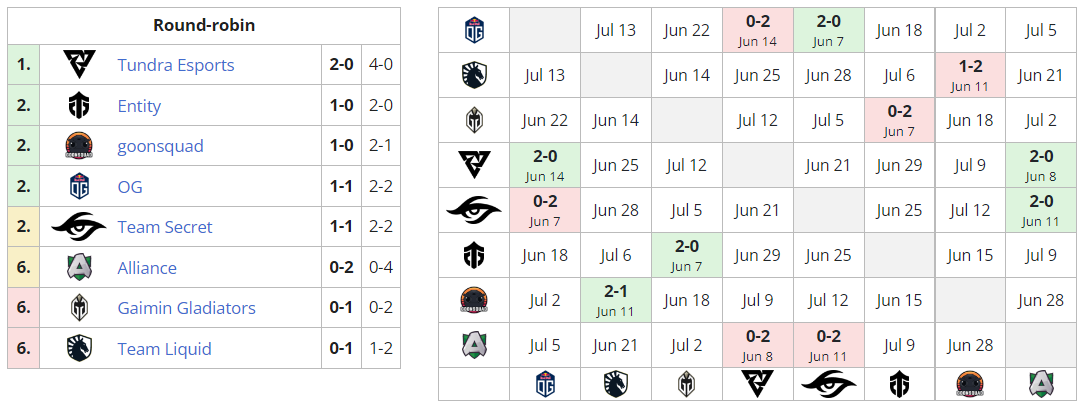
Task: Click the Alliance logo in the standings table
Action: click(80, 268)
